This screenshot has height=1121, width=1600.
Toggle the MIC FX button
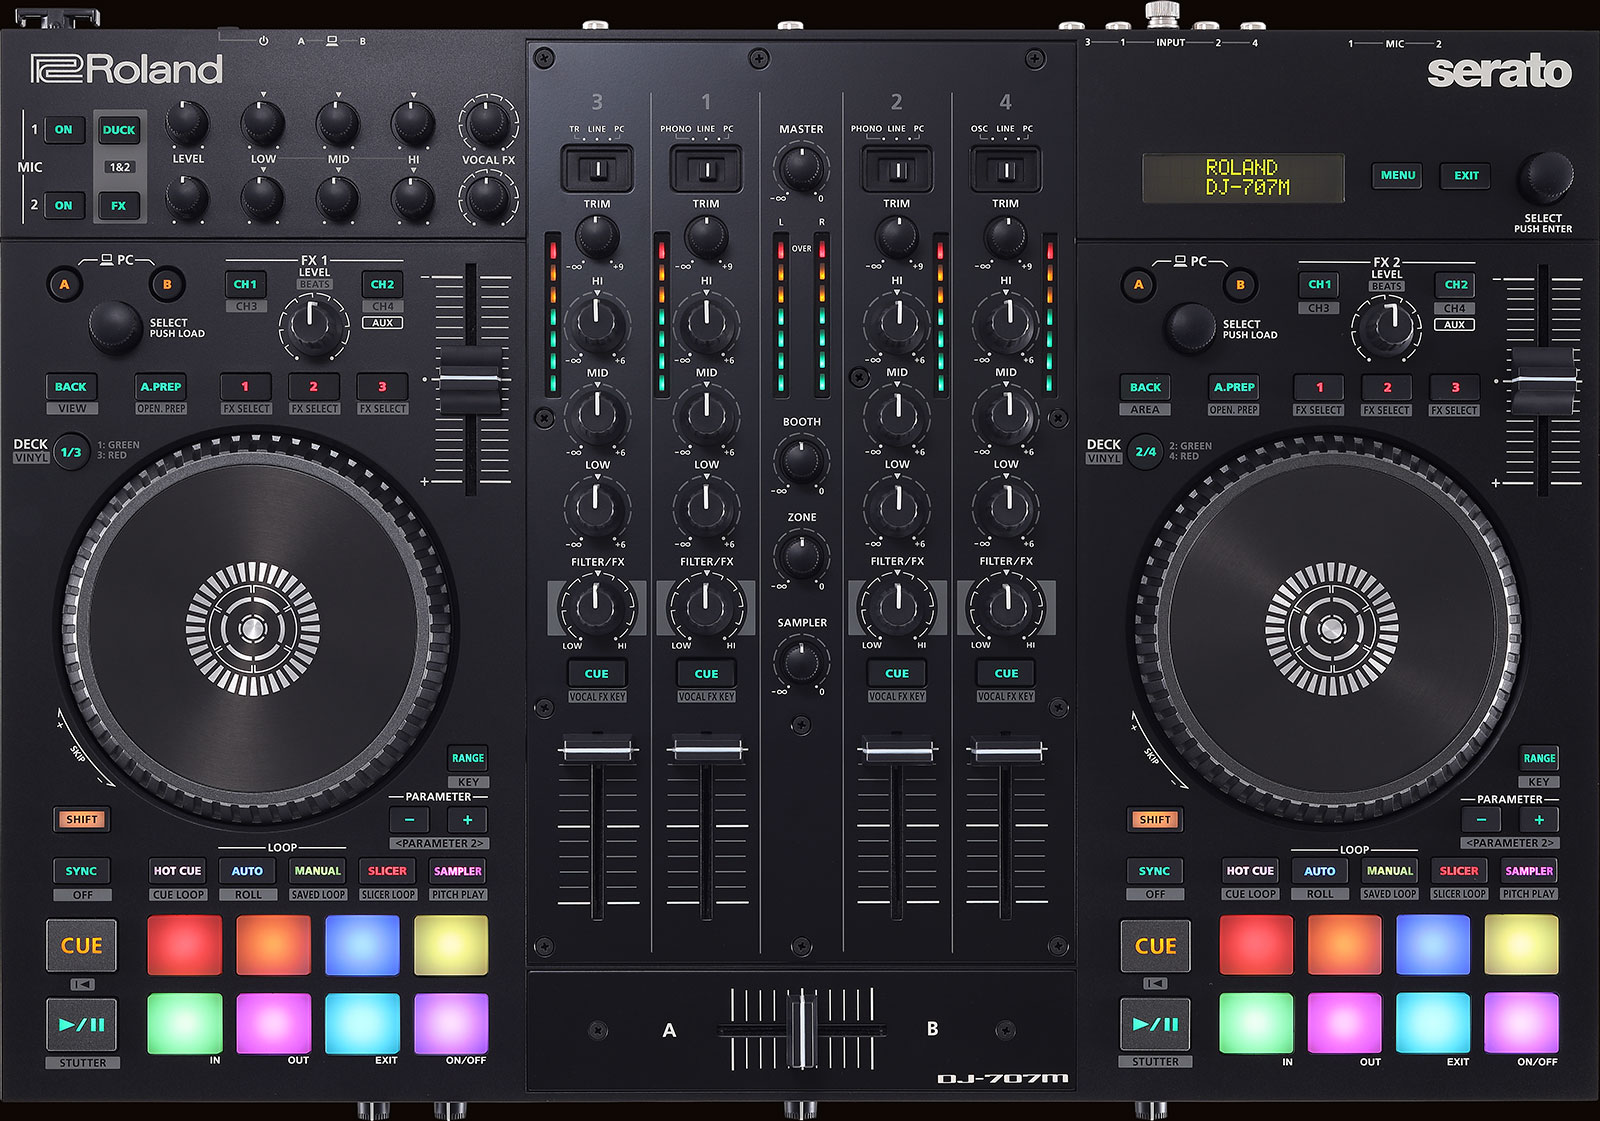point(121,204)
